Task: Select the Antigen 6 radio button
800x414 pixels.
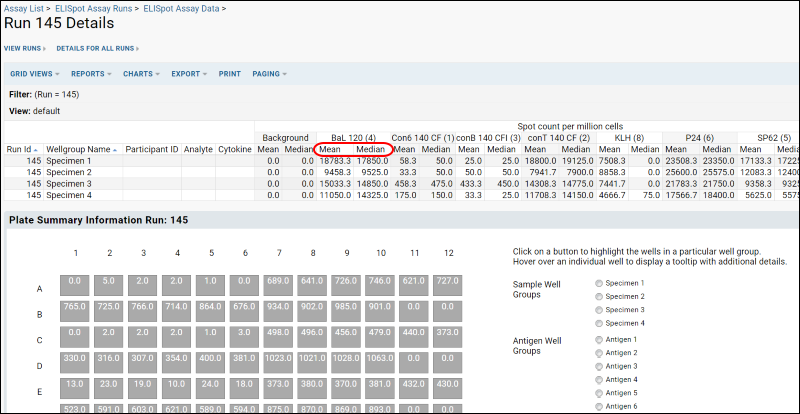Action: pos(598,406)
